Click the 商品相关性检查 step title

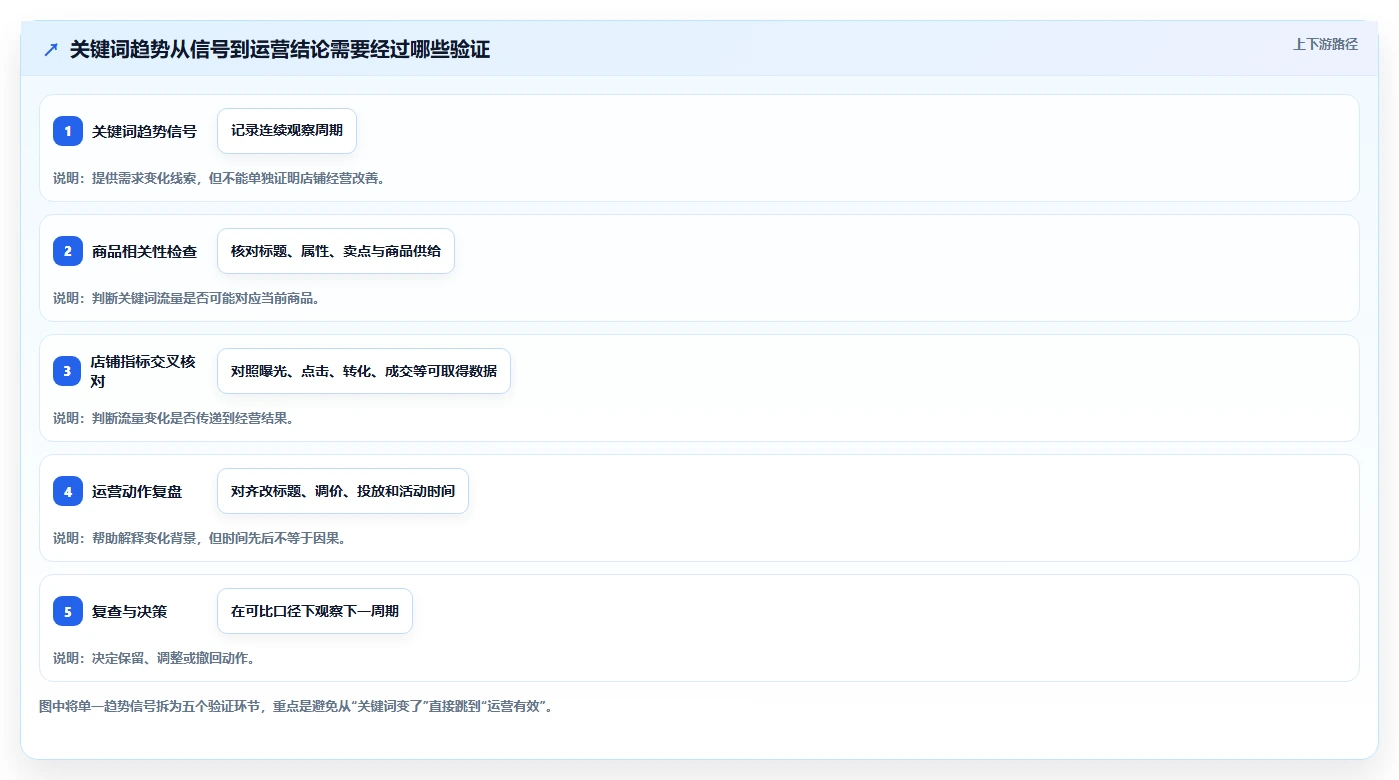click(x=144, y=251)
